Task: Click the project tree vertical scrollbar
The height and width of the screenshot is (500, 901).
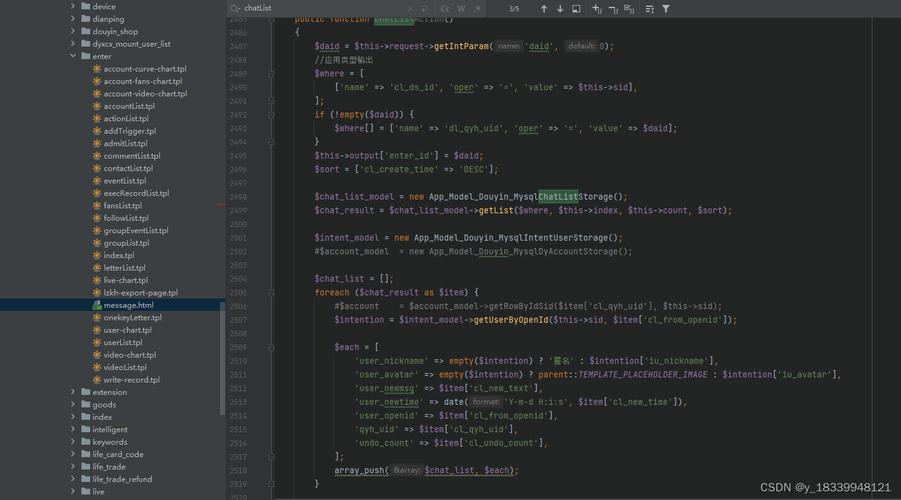Action: point(222,357)
